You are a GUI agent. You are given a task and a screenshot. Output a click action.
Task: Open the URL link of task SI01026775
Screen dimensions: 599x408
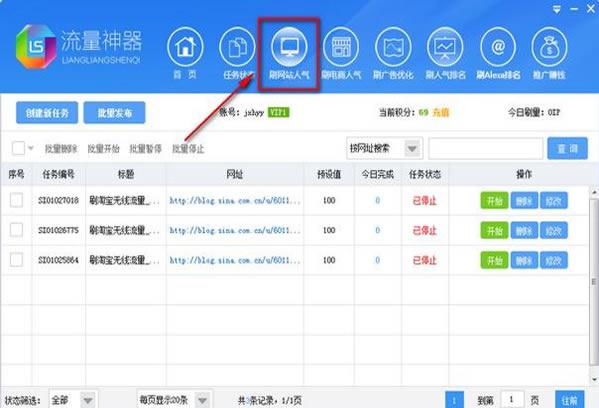[235, 230]
